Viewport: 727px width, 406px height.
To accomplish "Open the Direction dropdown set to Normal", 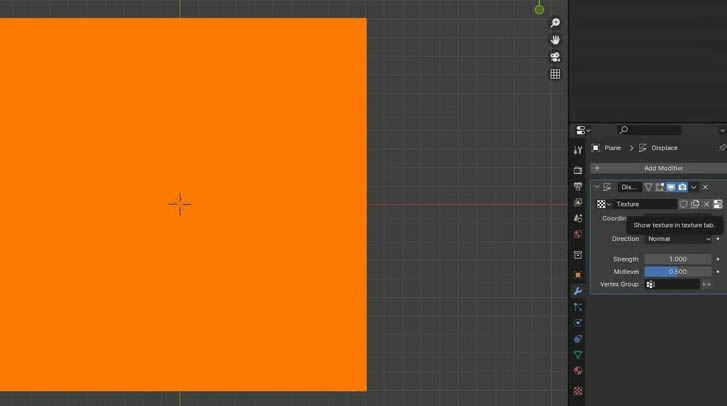I will pos(678,239).
